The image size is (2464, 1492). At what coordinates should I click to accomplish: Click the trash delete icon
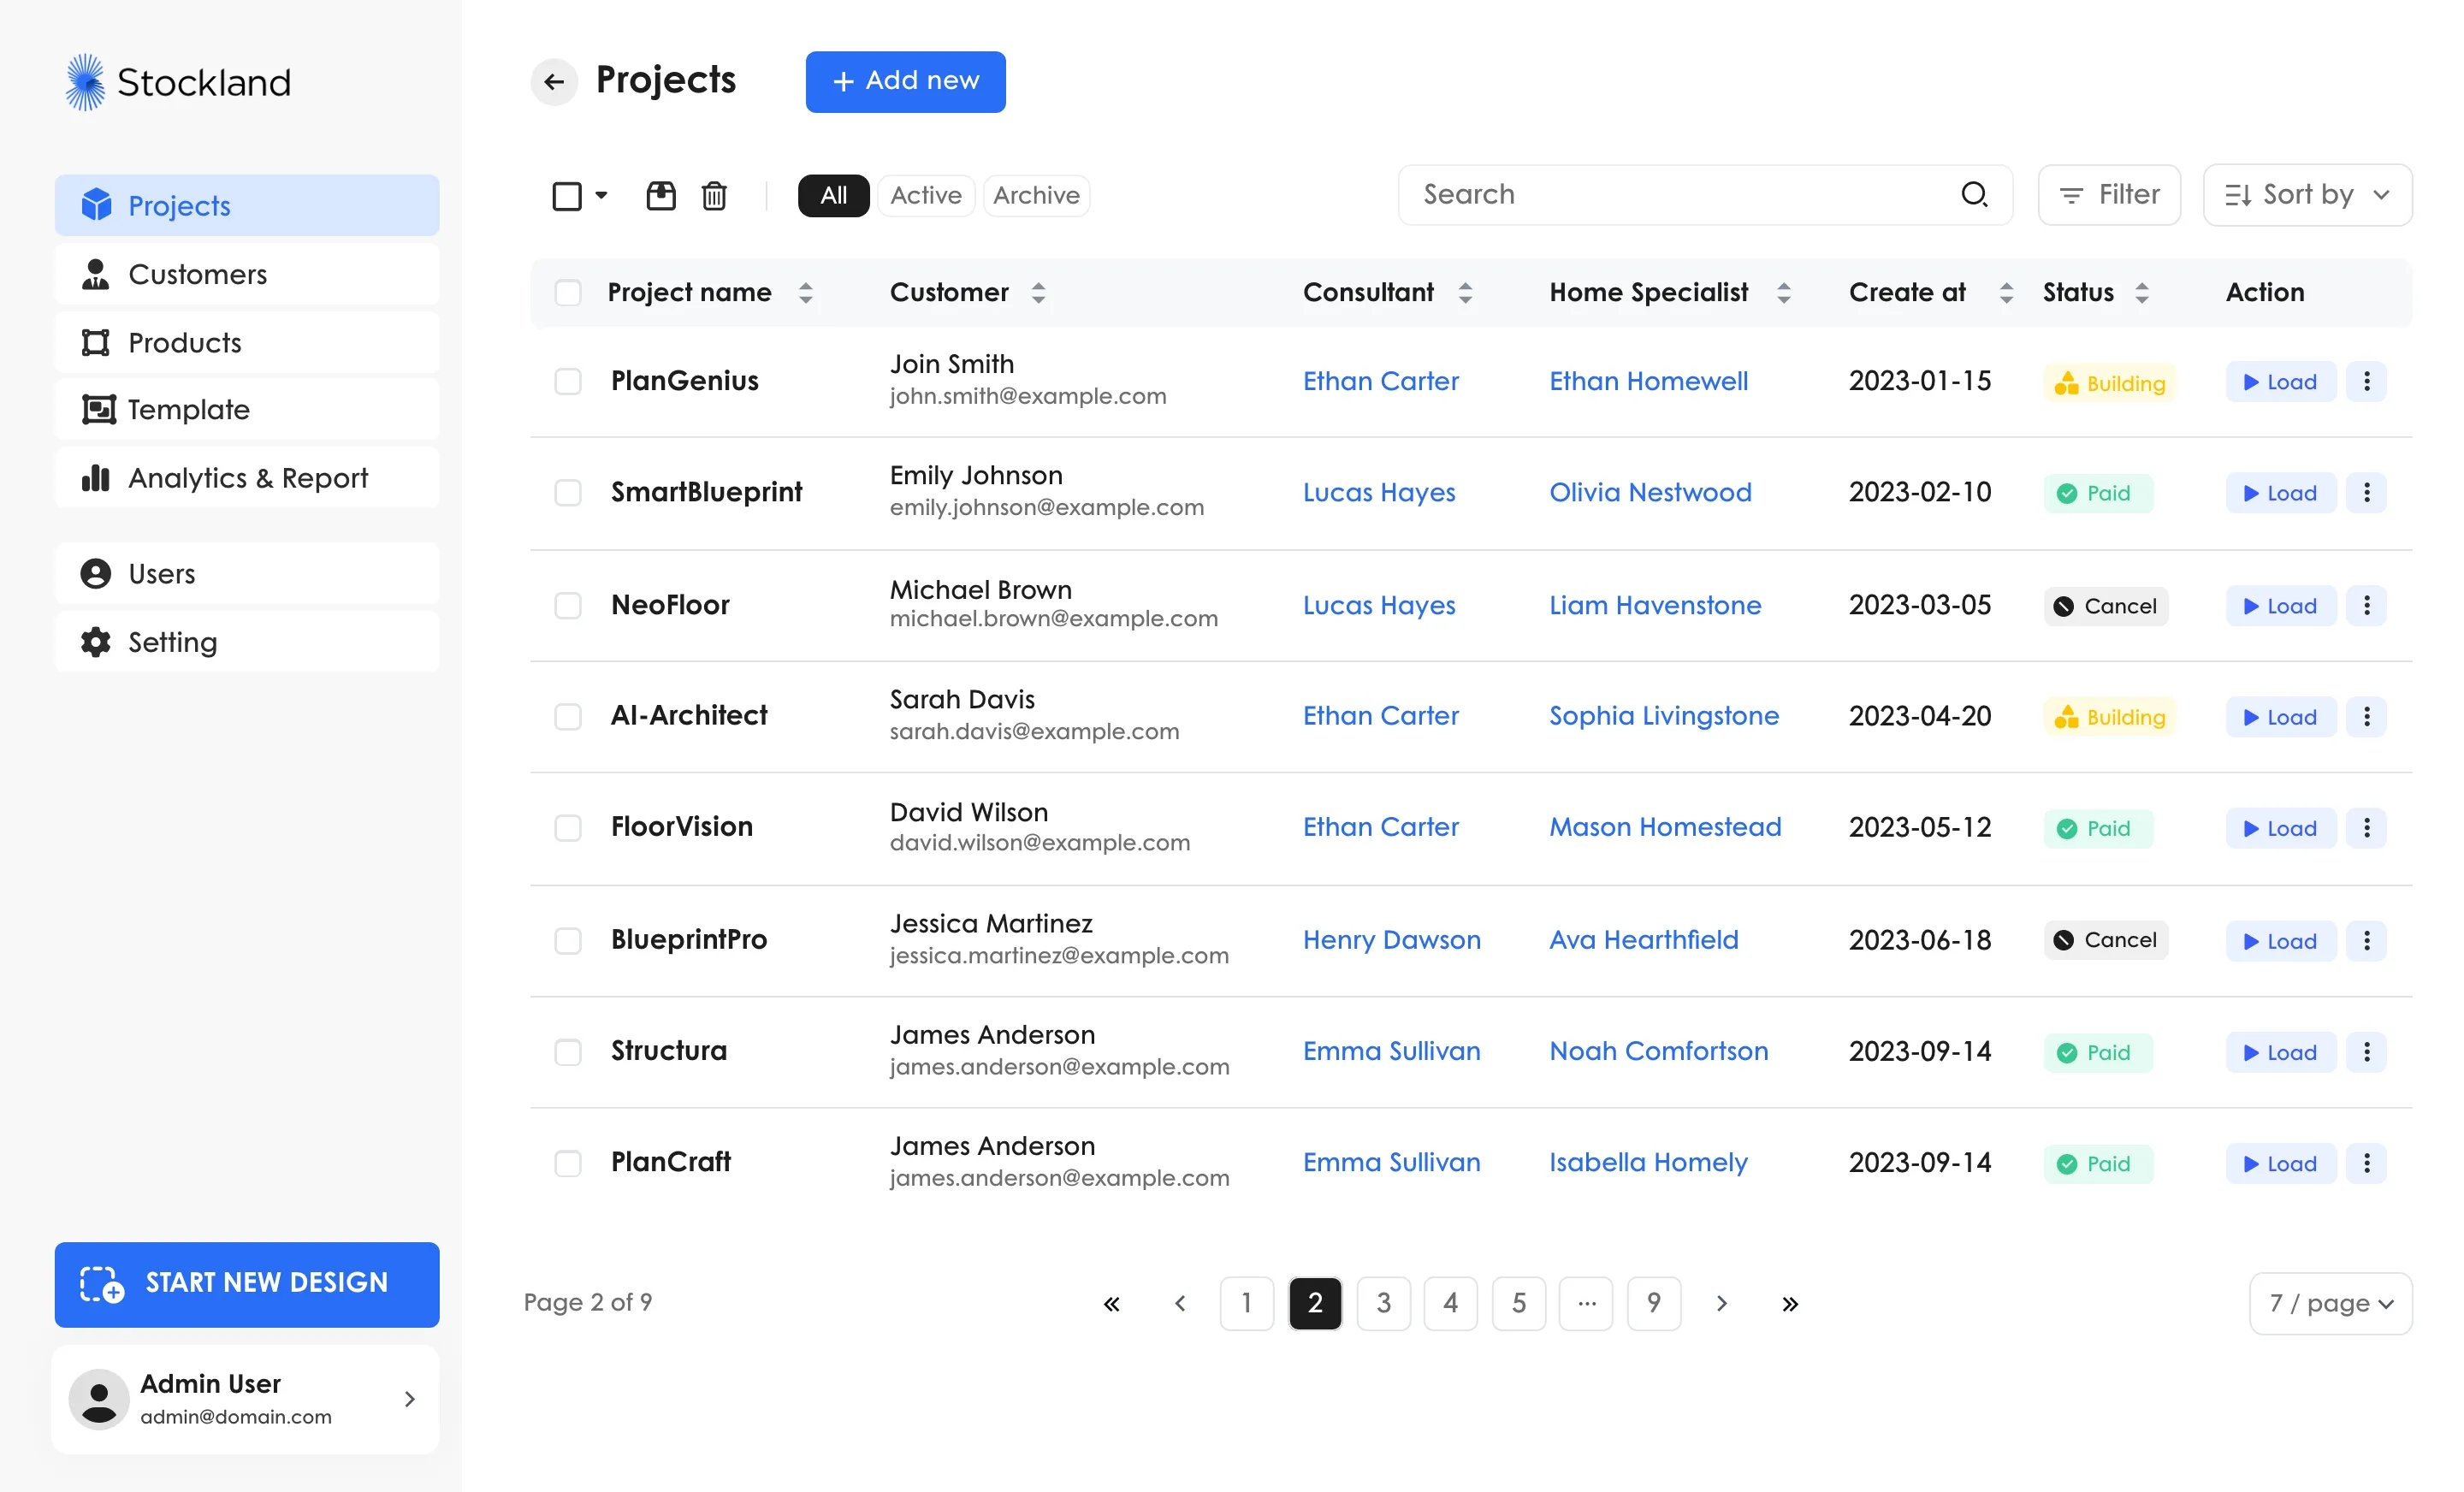pyautogui.click(x=714, y=195)
